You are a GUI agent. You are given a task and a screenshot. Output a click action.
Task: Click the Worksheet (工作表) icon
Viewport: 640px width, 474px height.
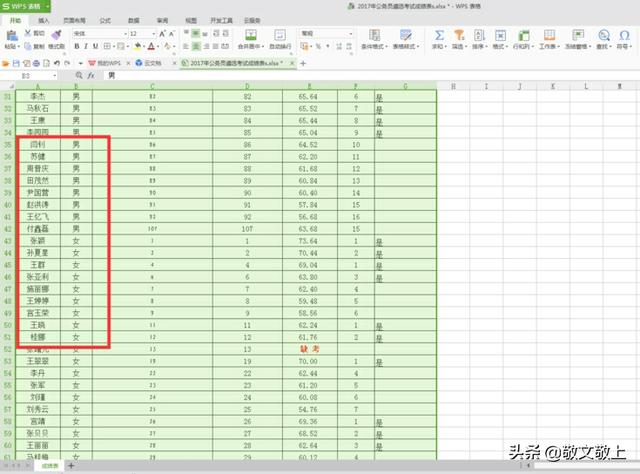pos(549,36)
